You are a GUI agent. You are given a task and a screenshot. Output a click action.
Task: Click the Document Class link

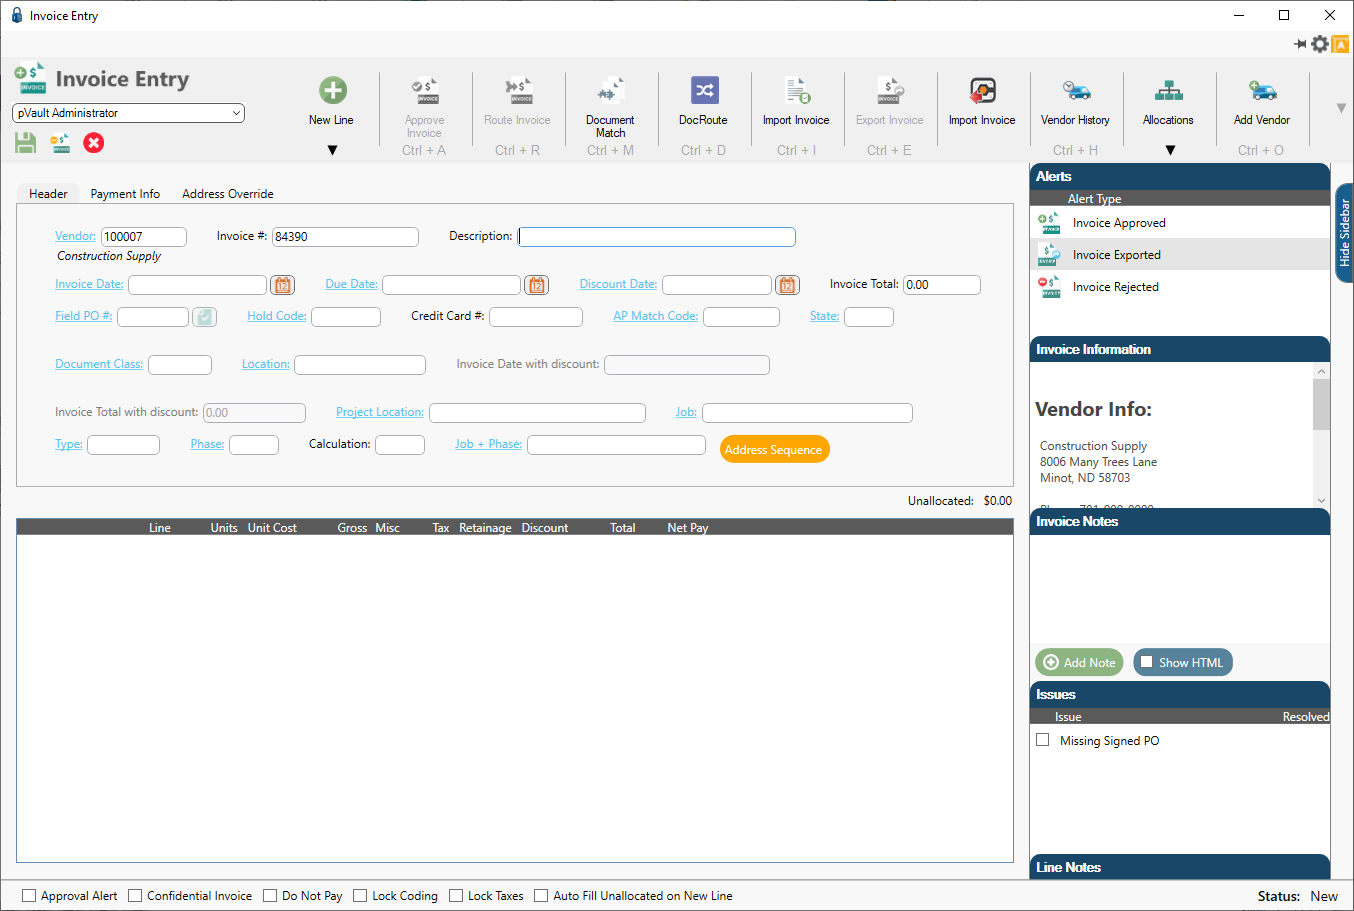point(99,364)
